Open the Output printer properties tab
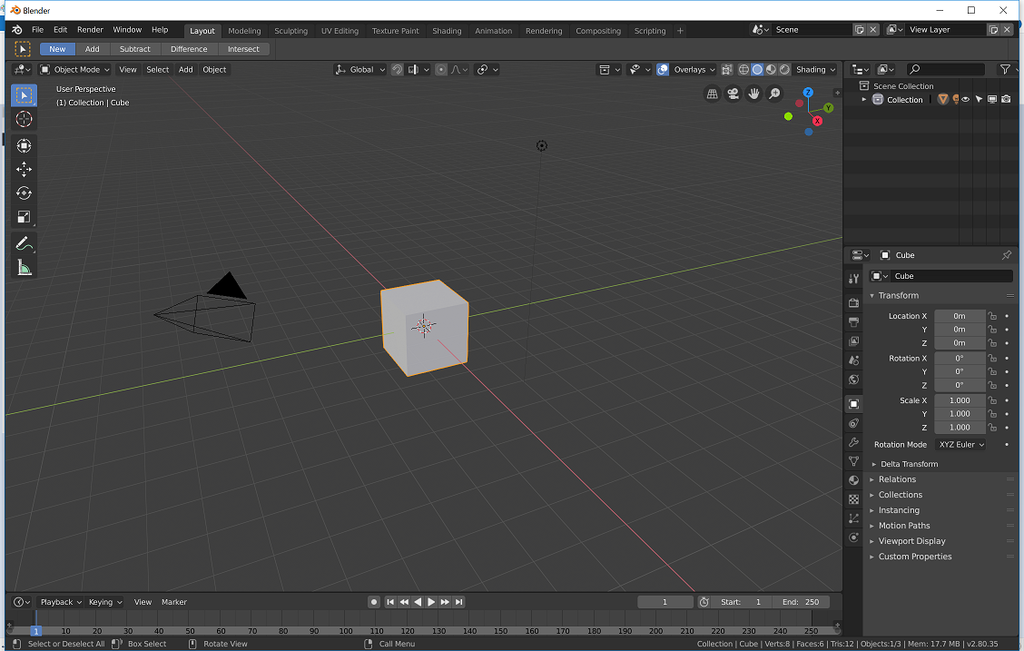 point(854,322)
